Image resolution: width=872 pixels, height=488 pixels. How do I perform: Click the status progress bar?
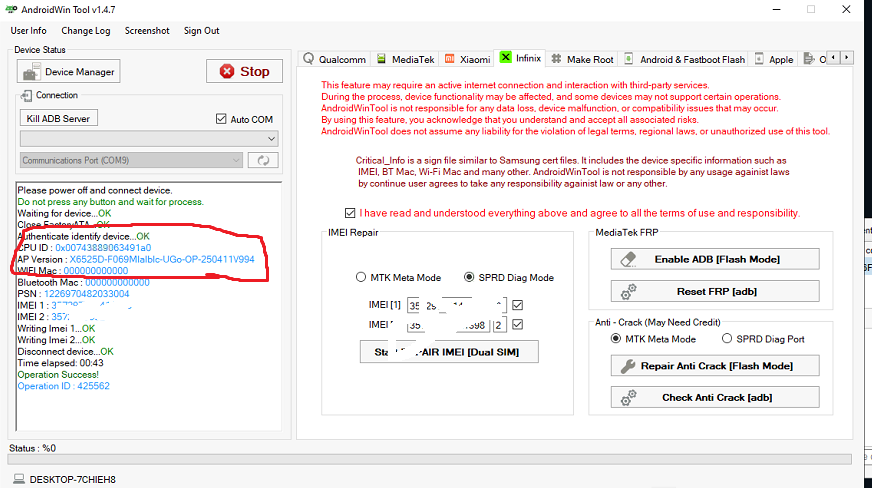(429, 459)
